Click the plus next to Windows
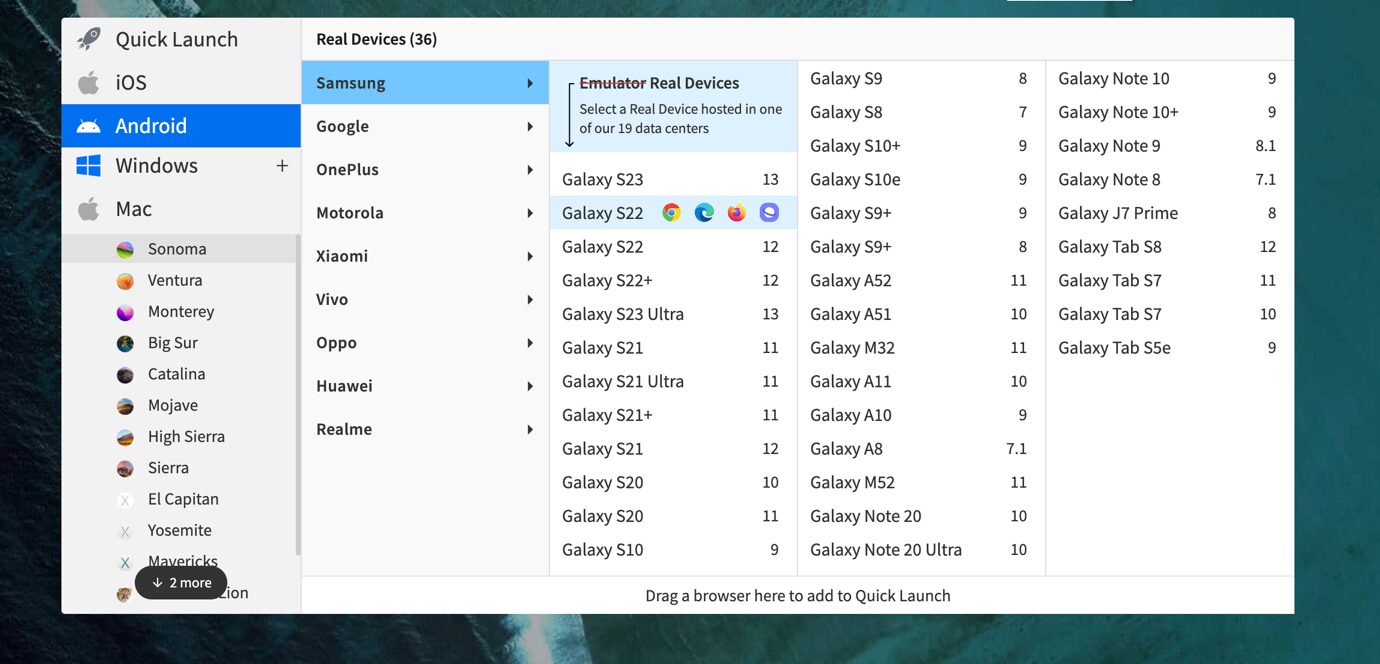 [283, 164]
